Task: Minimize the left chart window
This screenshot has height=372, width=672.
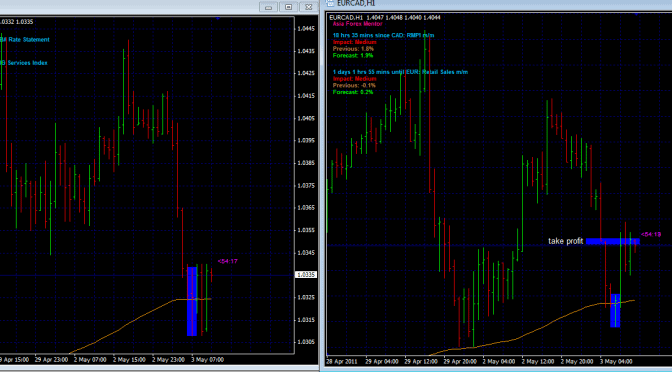Action: click(269, 7)
